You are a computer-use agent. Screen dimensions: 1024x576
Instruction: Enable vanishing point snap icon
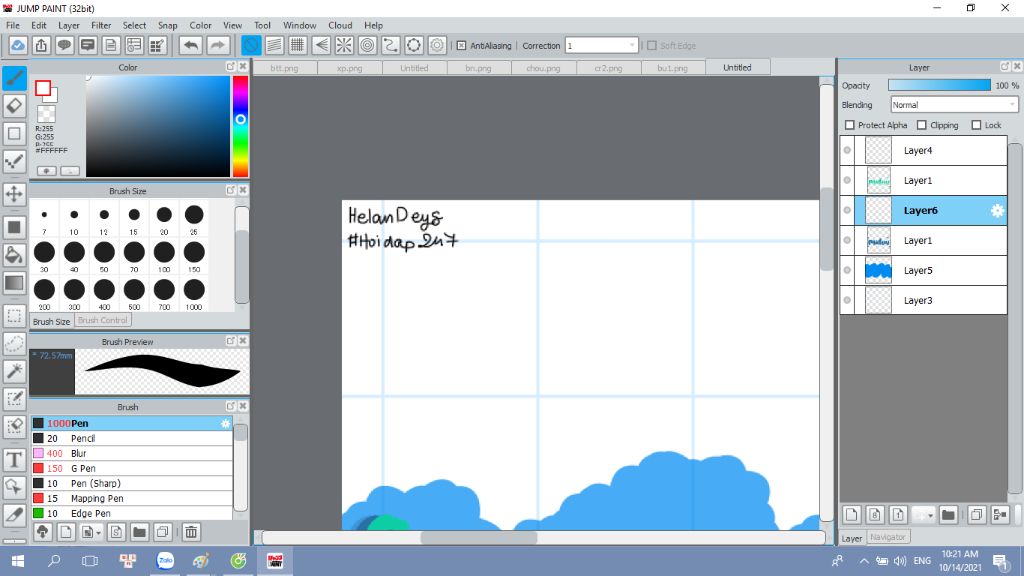click(321, 45)
